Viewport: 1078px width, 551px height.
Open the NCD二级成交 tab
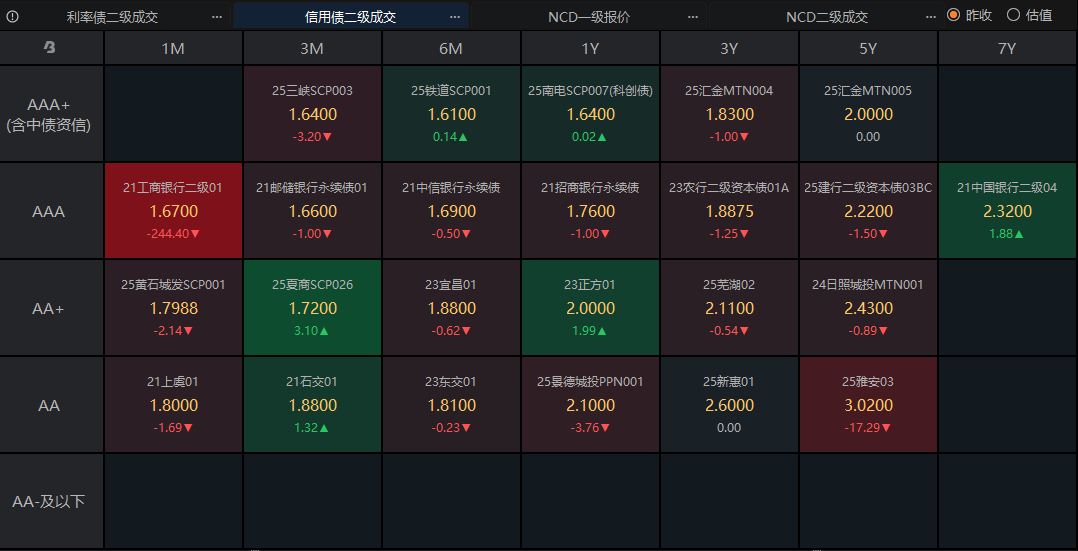(826, 17)
